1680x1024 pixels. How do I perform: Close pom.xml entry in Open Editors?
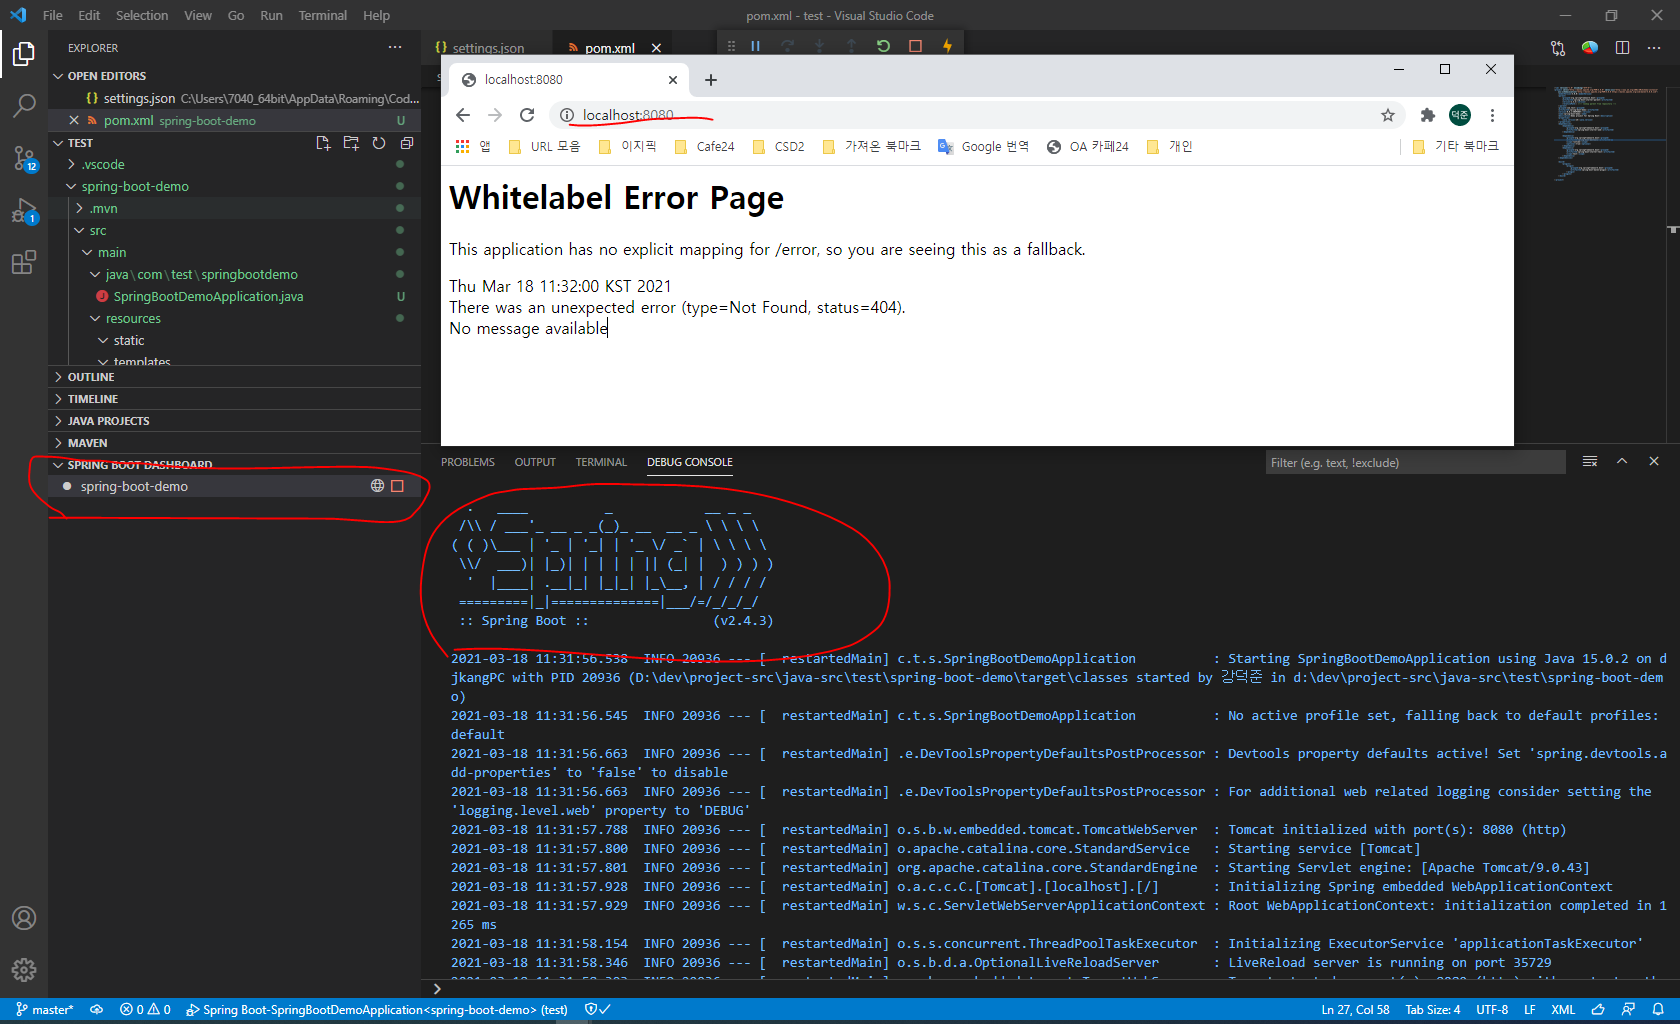(74, 120)
